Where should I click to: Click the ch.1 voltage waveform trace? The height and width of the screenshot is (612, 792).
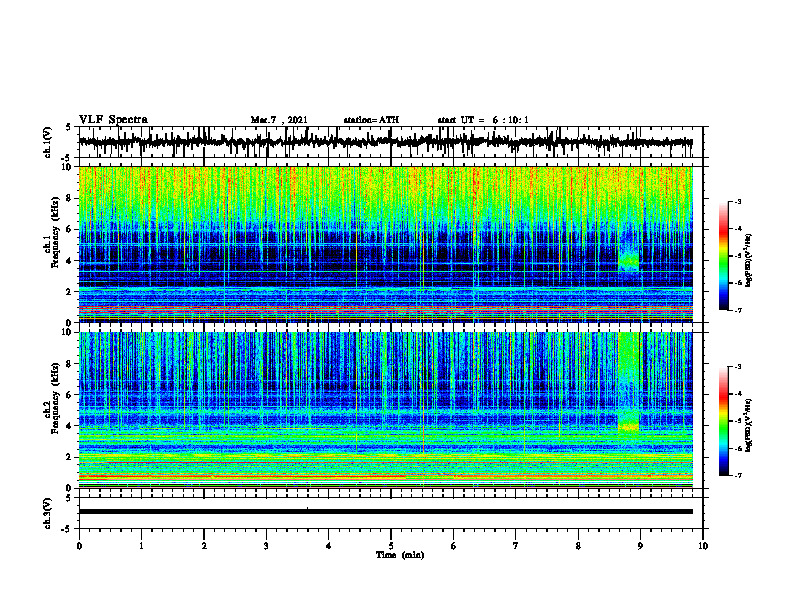[385, 142]
